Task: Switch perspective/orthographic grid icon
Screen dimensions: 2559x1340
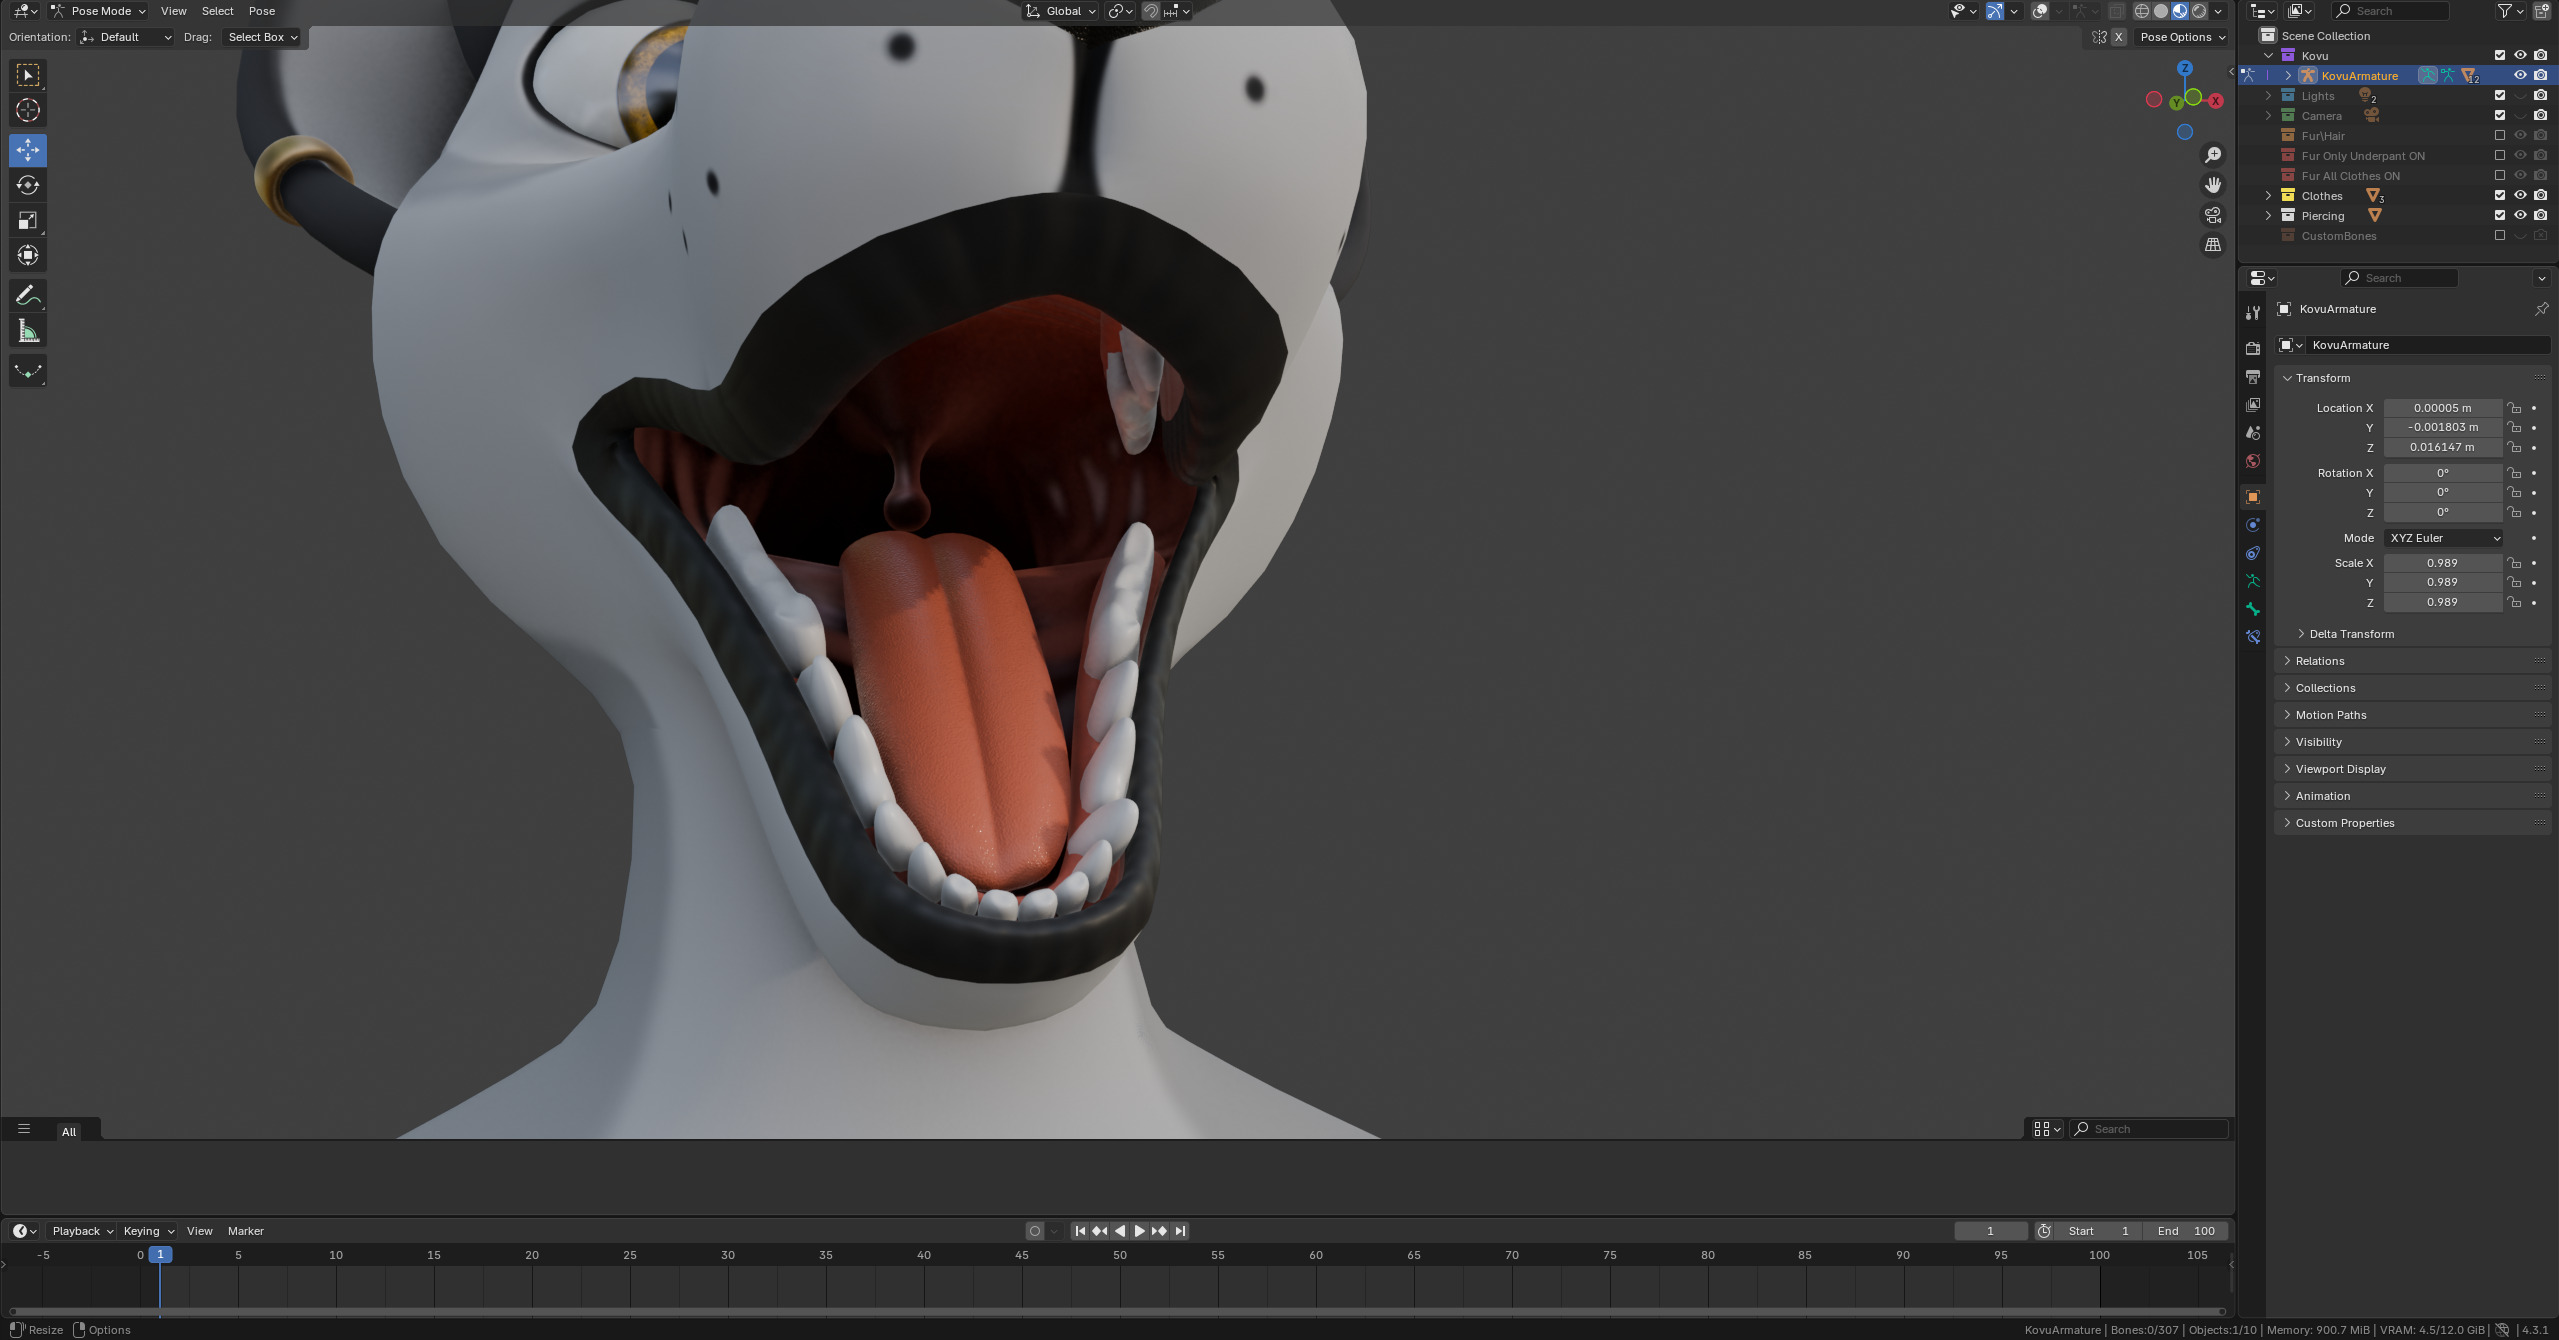Action: 2213,245
